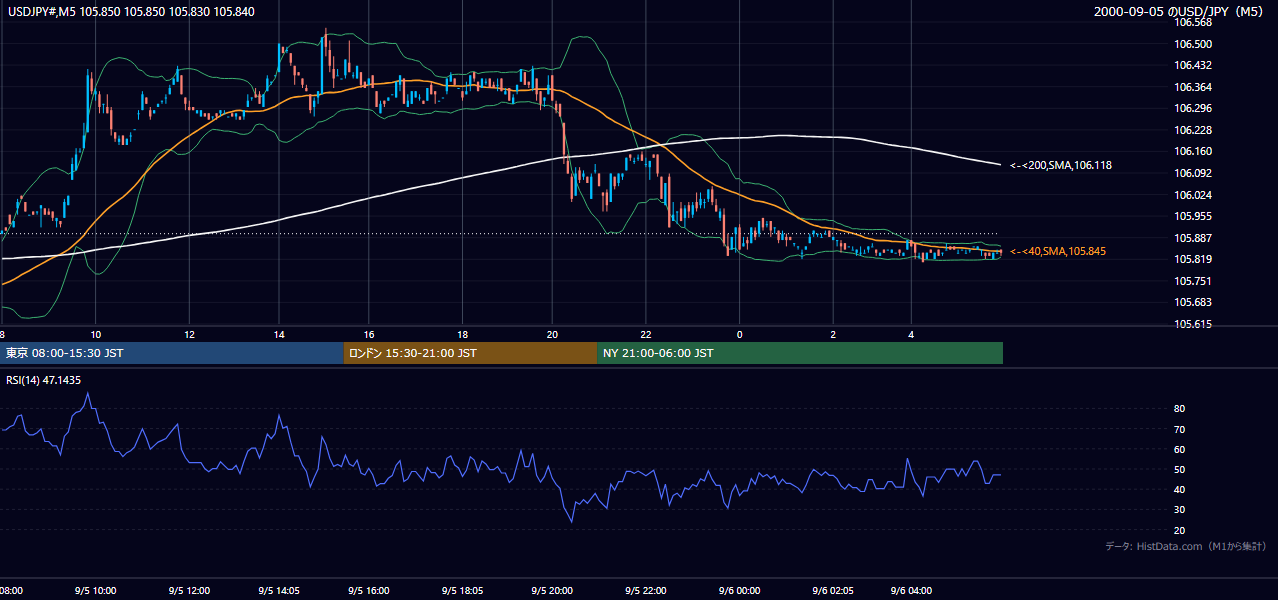Click the 9/6 04:00 time axis label
The image size is (1278, 600).
pyautogui.click(x=911, y=591)
